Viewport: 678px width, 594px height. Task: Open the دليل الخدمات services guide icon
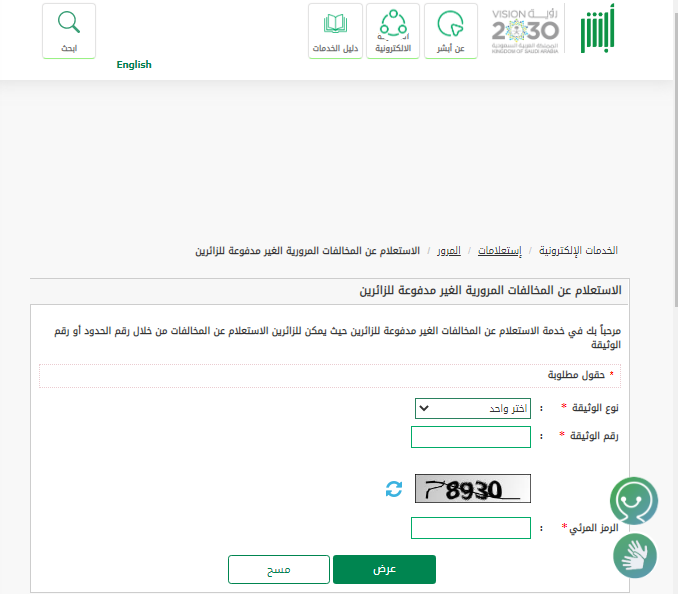pos(335,31)
